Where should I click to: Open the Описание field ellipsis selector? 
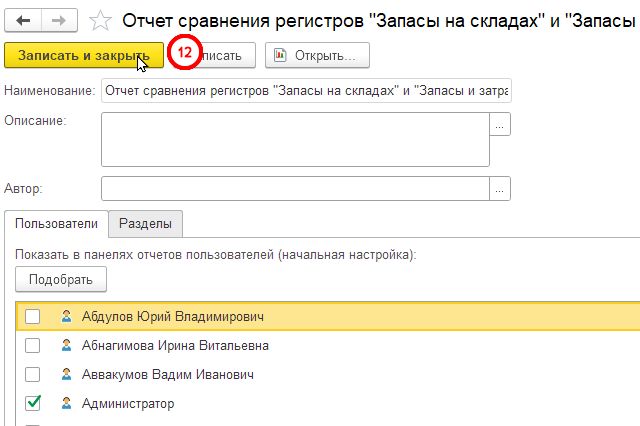tap(500, 124)
